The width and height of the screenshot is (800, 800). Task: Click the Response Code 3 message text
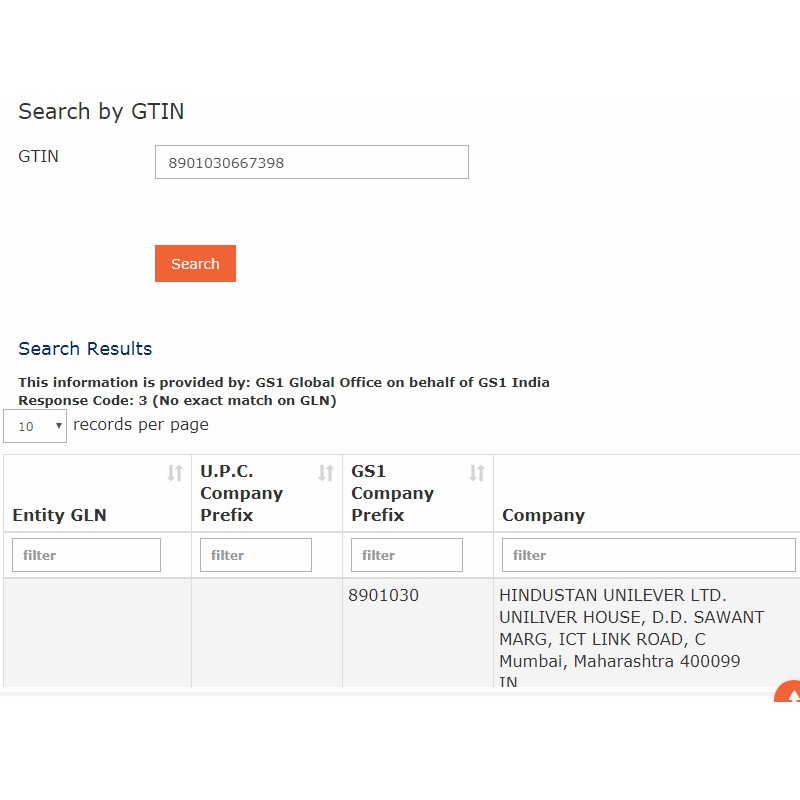[177, 401]
